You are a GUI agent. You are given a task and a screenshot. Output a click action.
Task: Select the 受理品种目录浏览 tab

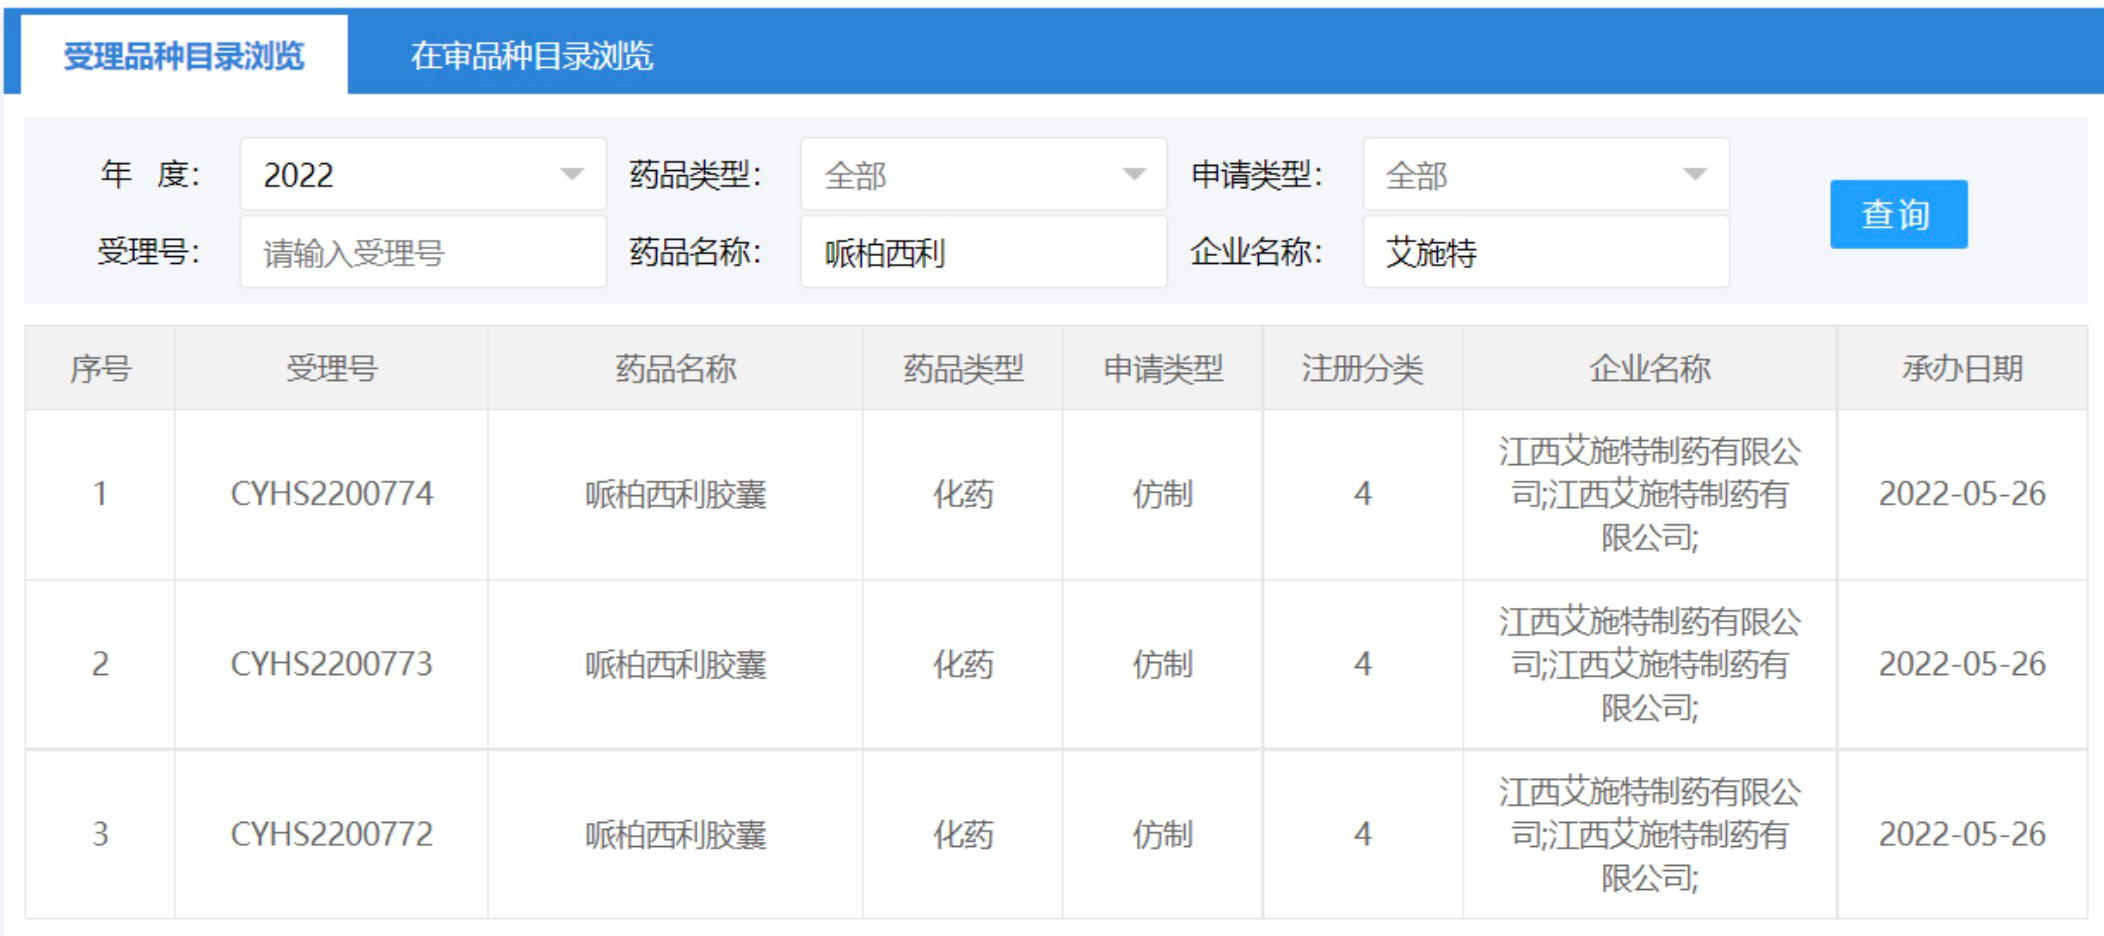pos(184,56)
